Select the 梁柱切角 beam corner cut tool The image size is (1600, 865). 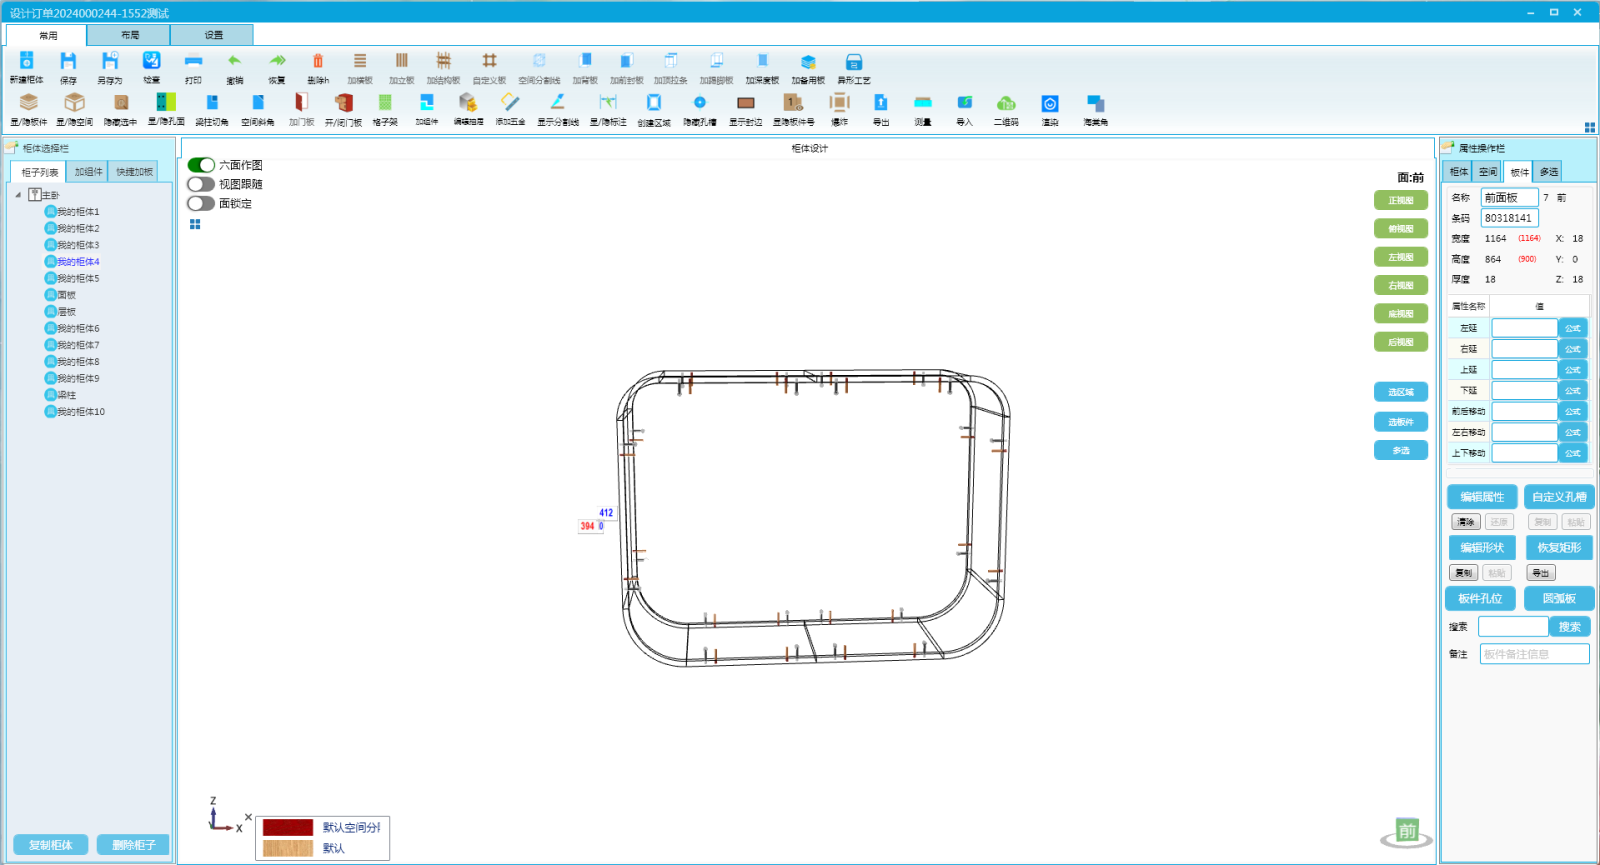pyautogui.click(x=212, y=102)
